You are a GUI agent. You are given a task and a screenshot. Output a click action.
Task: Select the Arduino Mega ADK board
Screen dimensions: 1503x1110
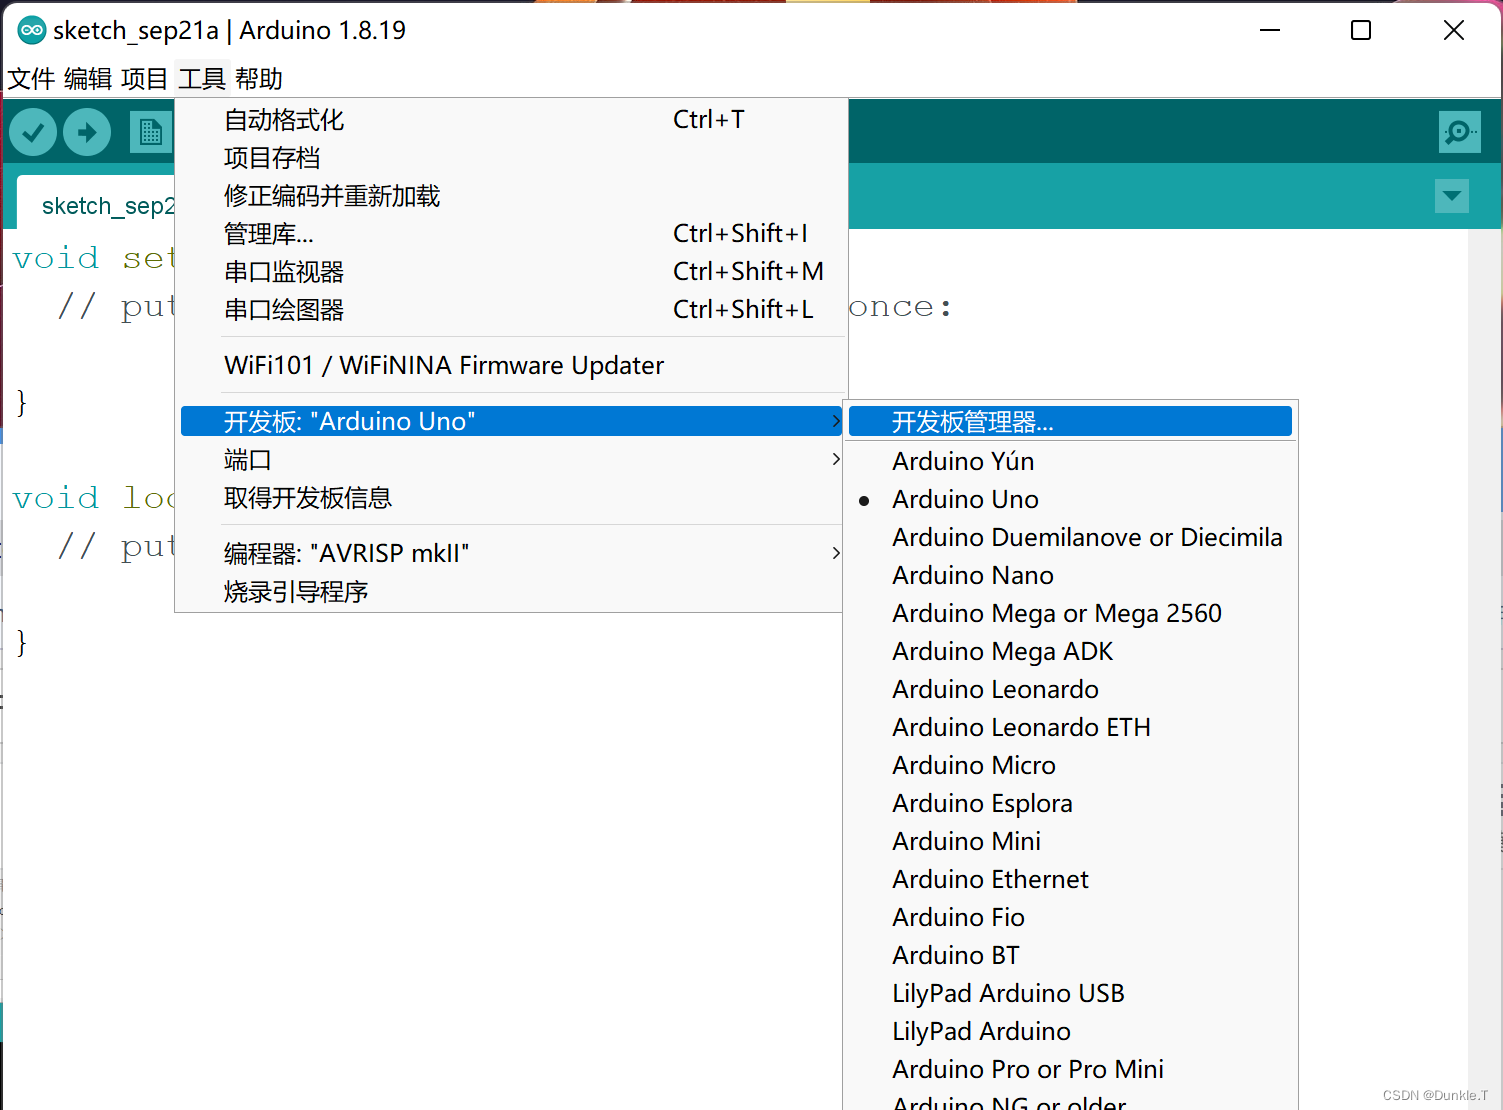pos(1070,651)
